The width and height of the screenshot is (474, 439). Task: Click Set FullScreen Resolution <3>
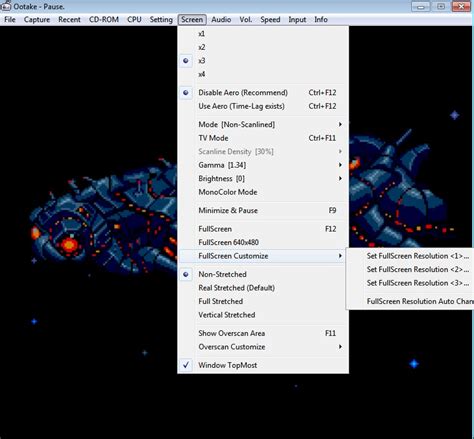point(411,283)
